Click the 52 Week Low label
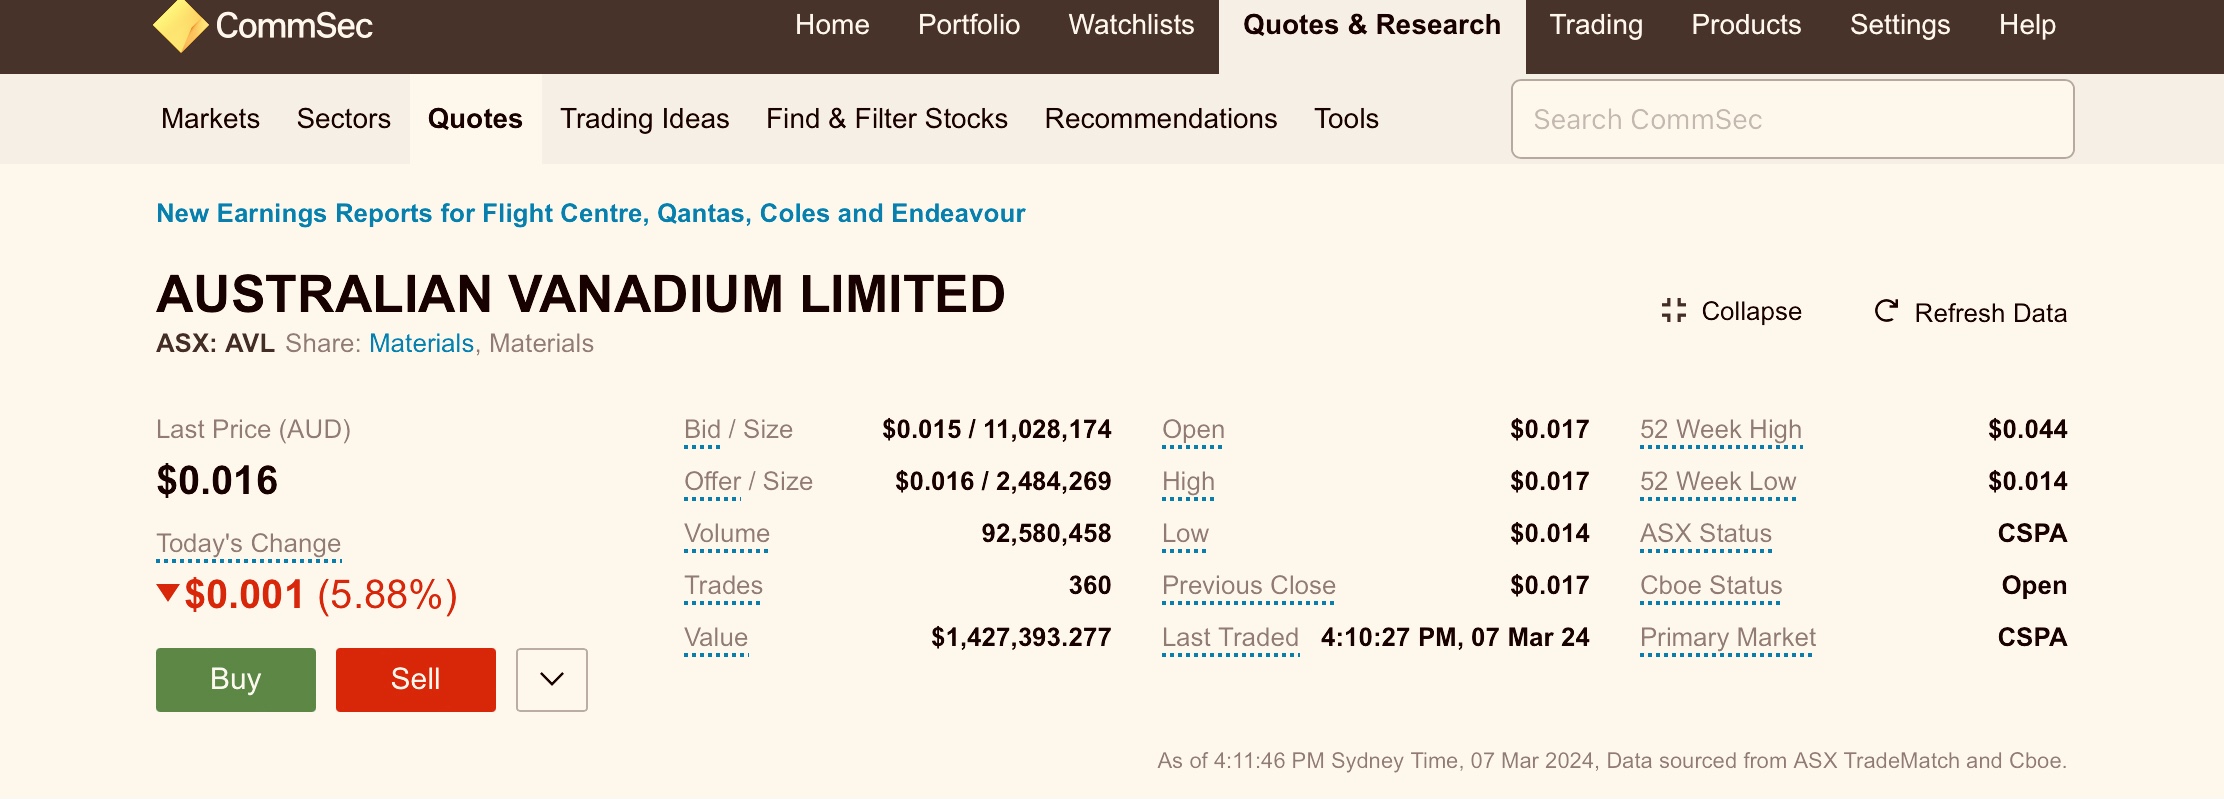 1718,481
